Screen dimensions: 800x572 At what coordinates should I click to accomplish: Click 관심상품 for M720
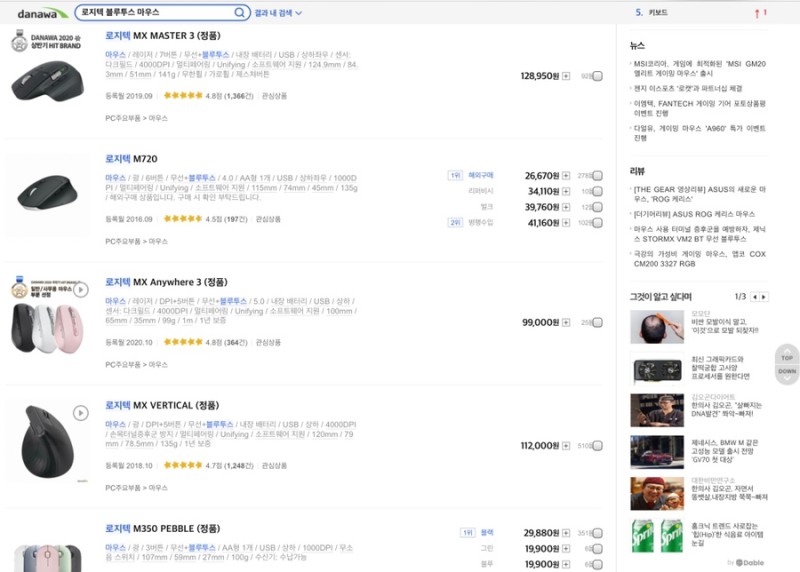coord(268,219)
